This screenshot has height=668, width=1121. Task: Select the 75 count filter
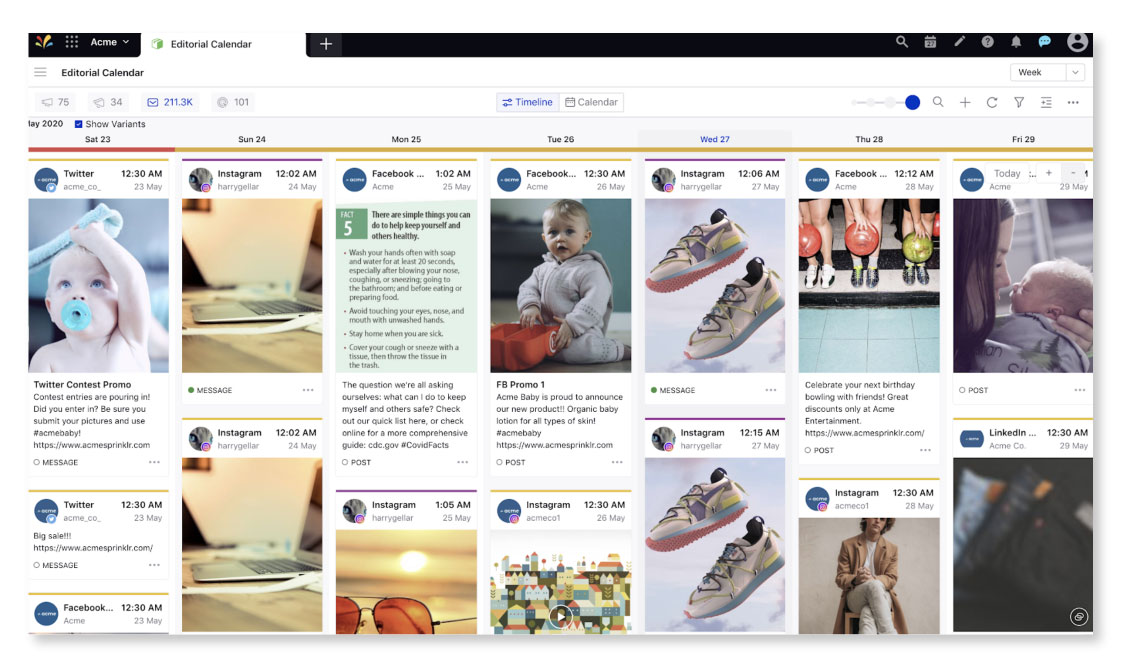[x=56, y=102]
